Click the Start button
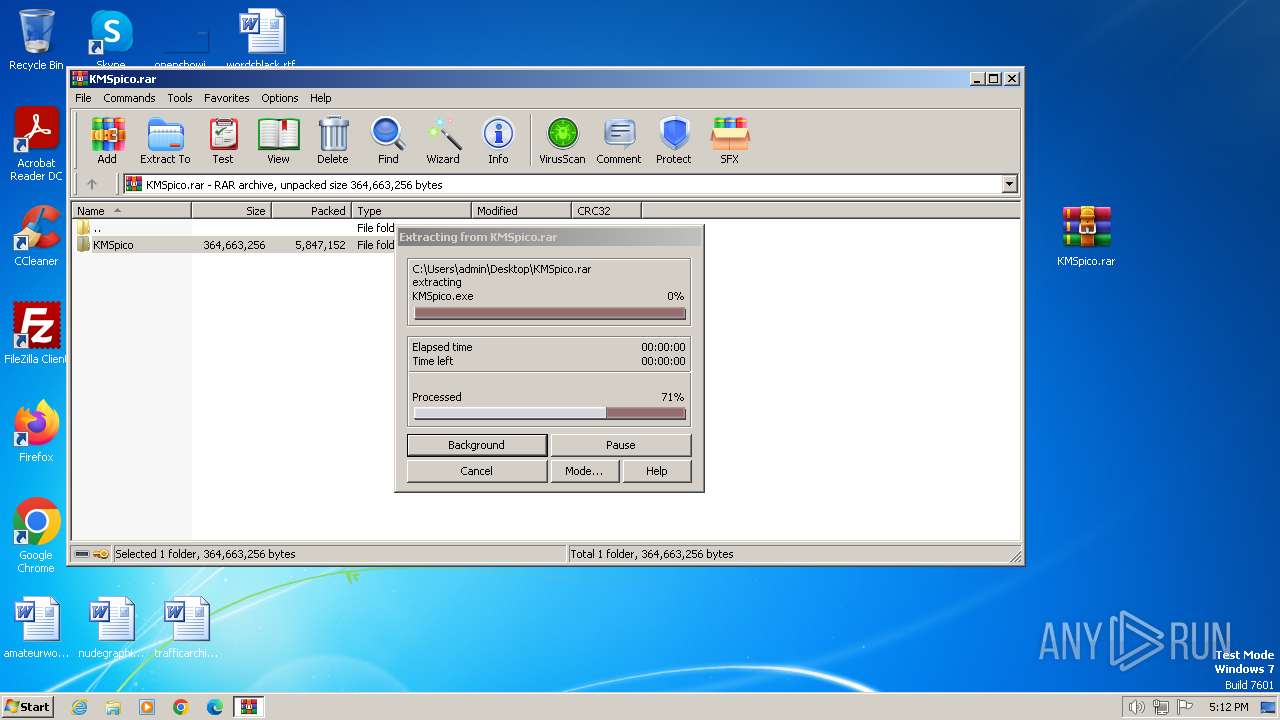This screenshot has height=720, width=1280. coord(28,707)
